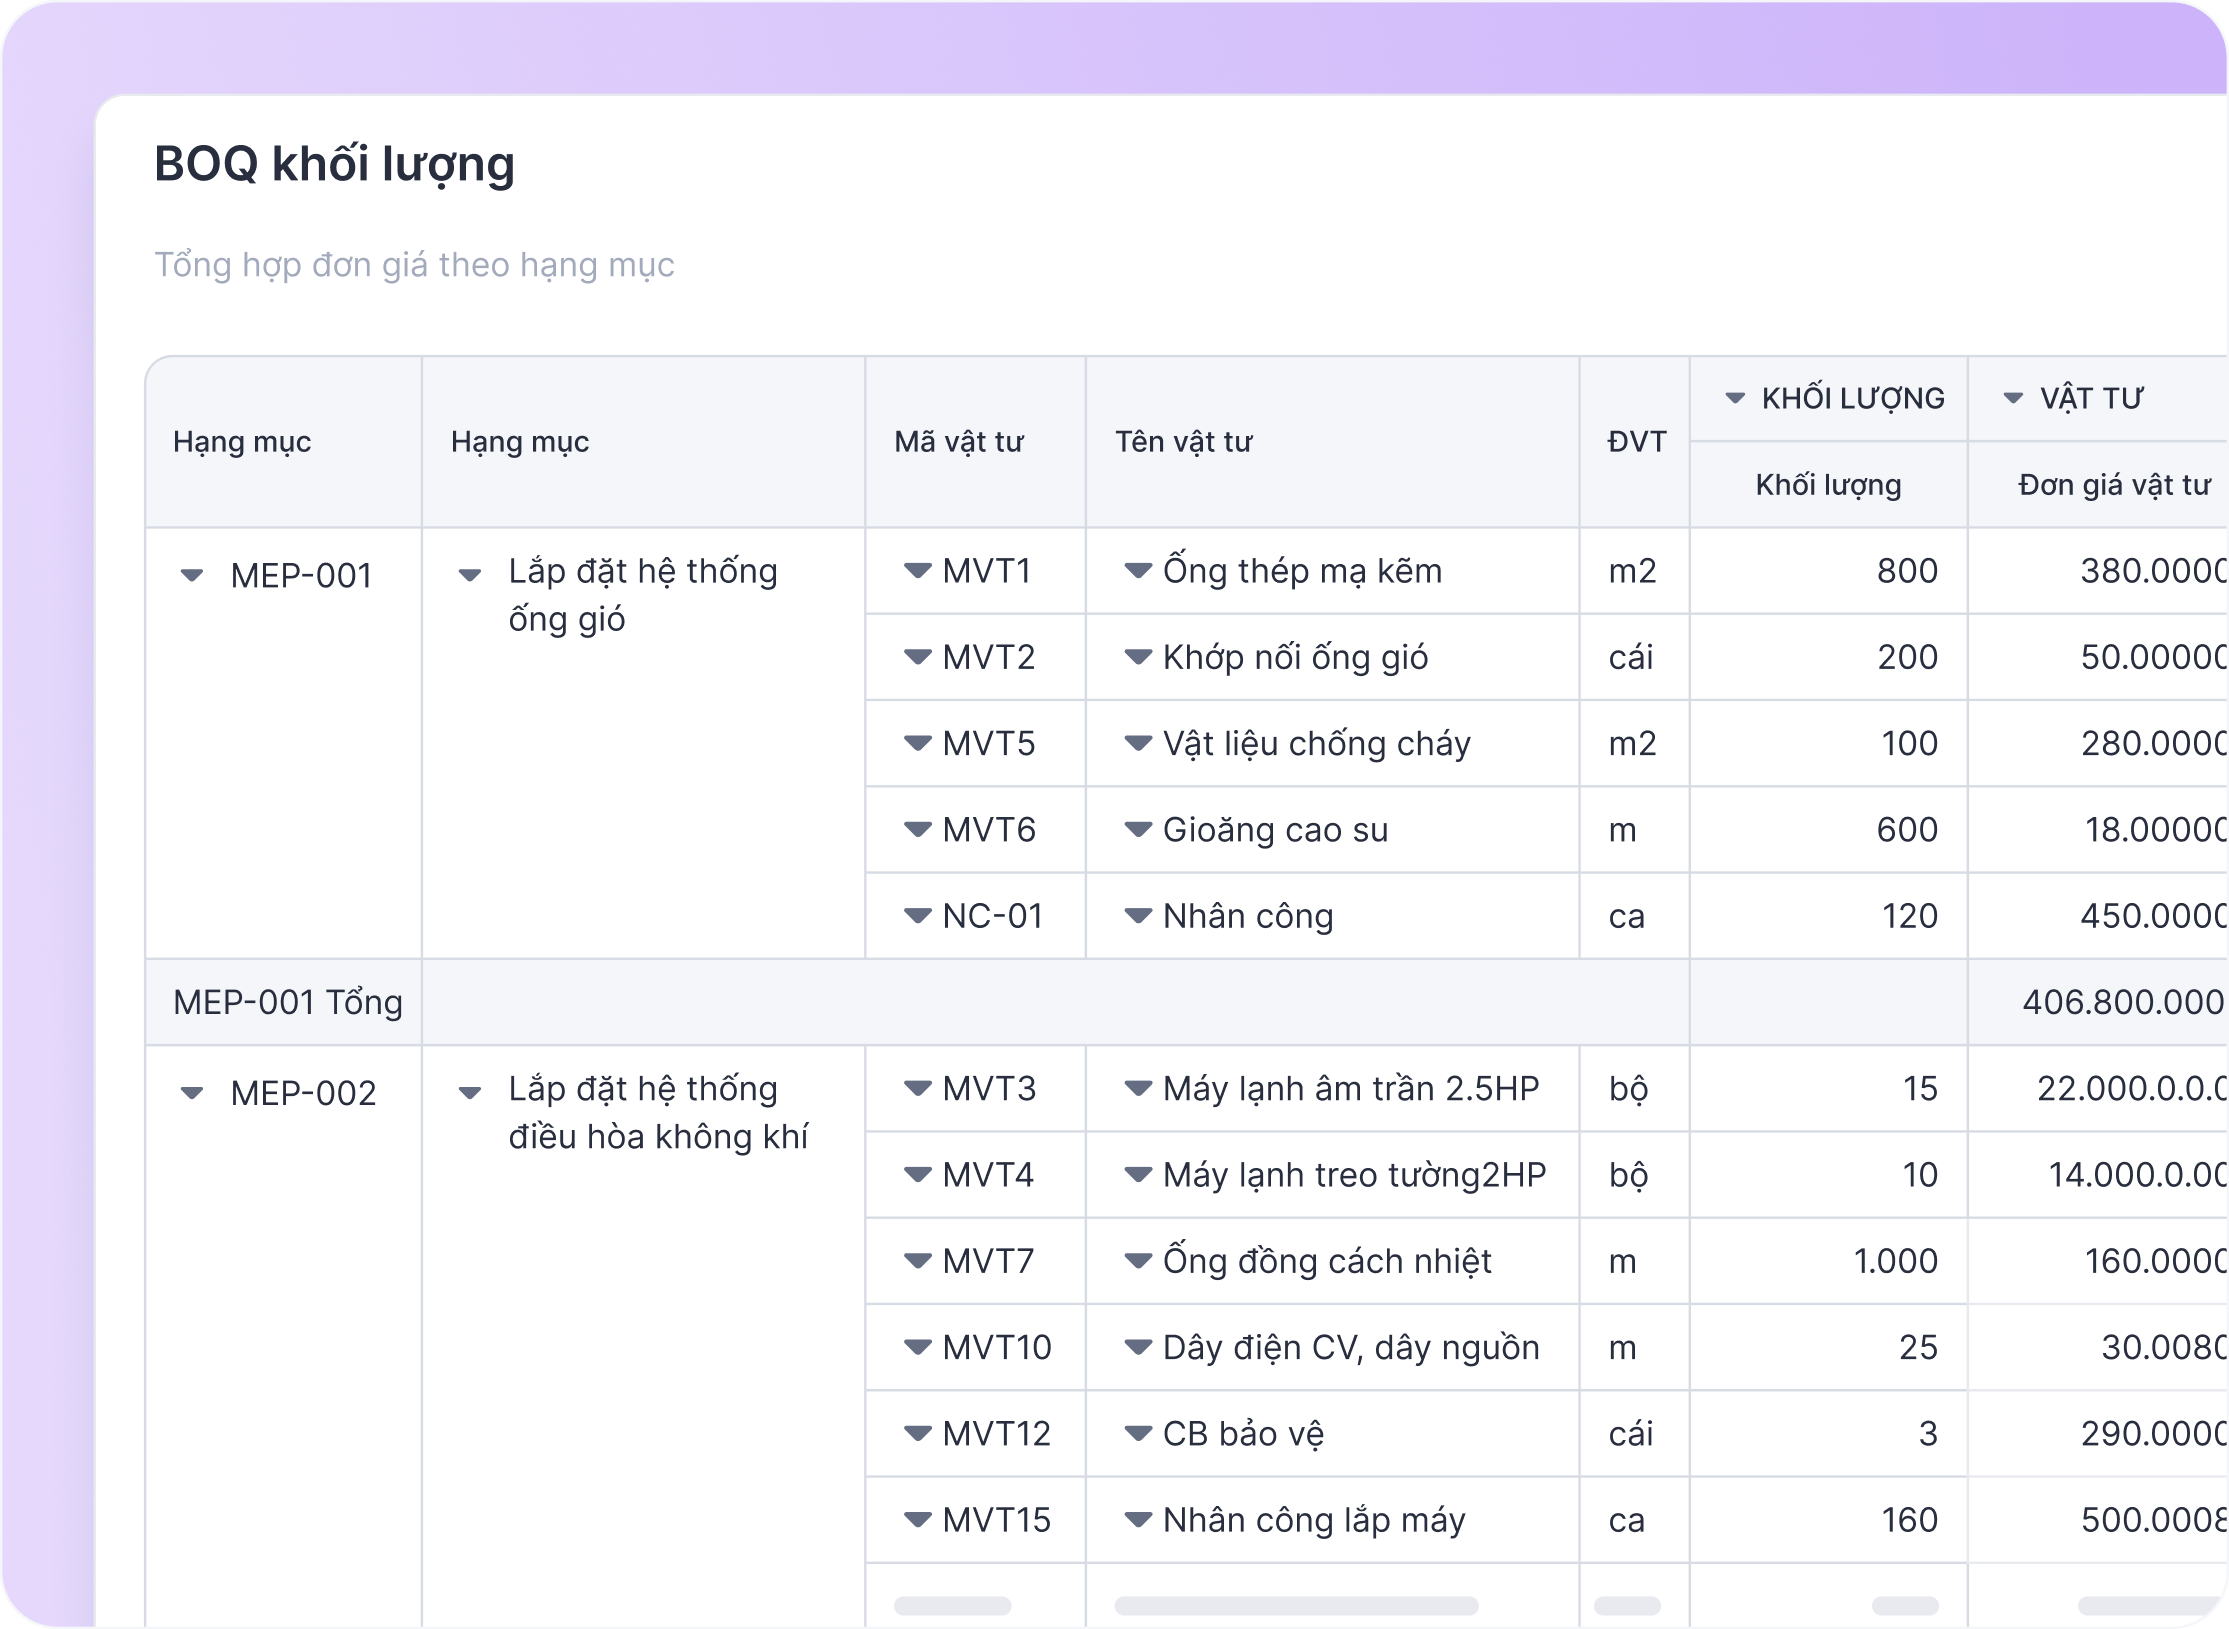Image resolution: width=2229 pixels, height=1629 pixels.
Task: Collapse 'Lắp đặt hệ thống ống gió' group
Action: [x=469, y=575]
